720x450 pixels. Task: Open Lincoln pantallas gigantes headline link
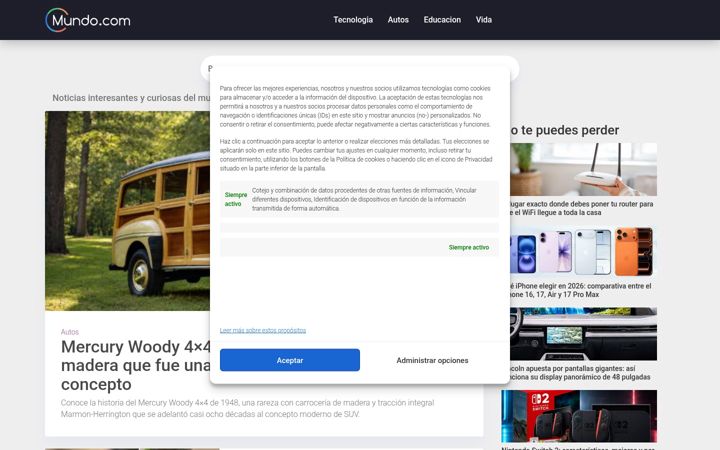[x=580, y=372]
